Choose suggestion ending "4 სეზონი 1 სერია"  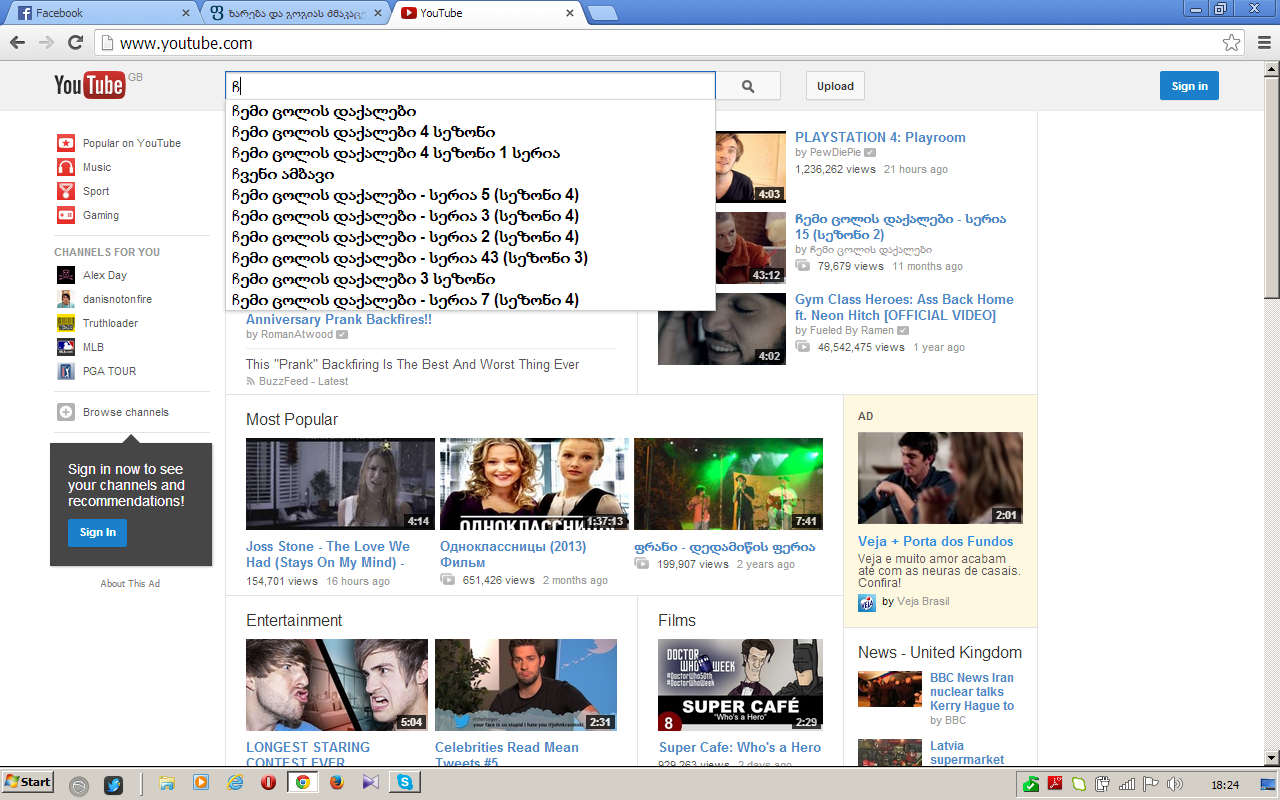470,153
